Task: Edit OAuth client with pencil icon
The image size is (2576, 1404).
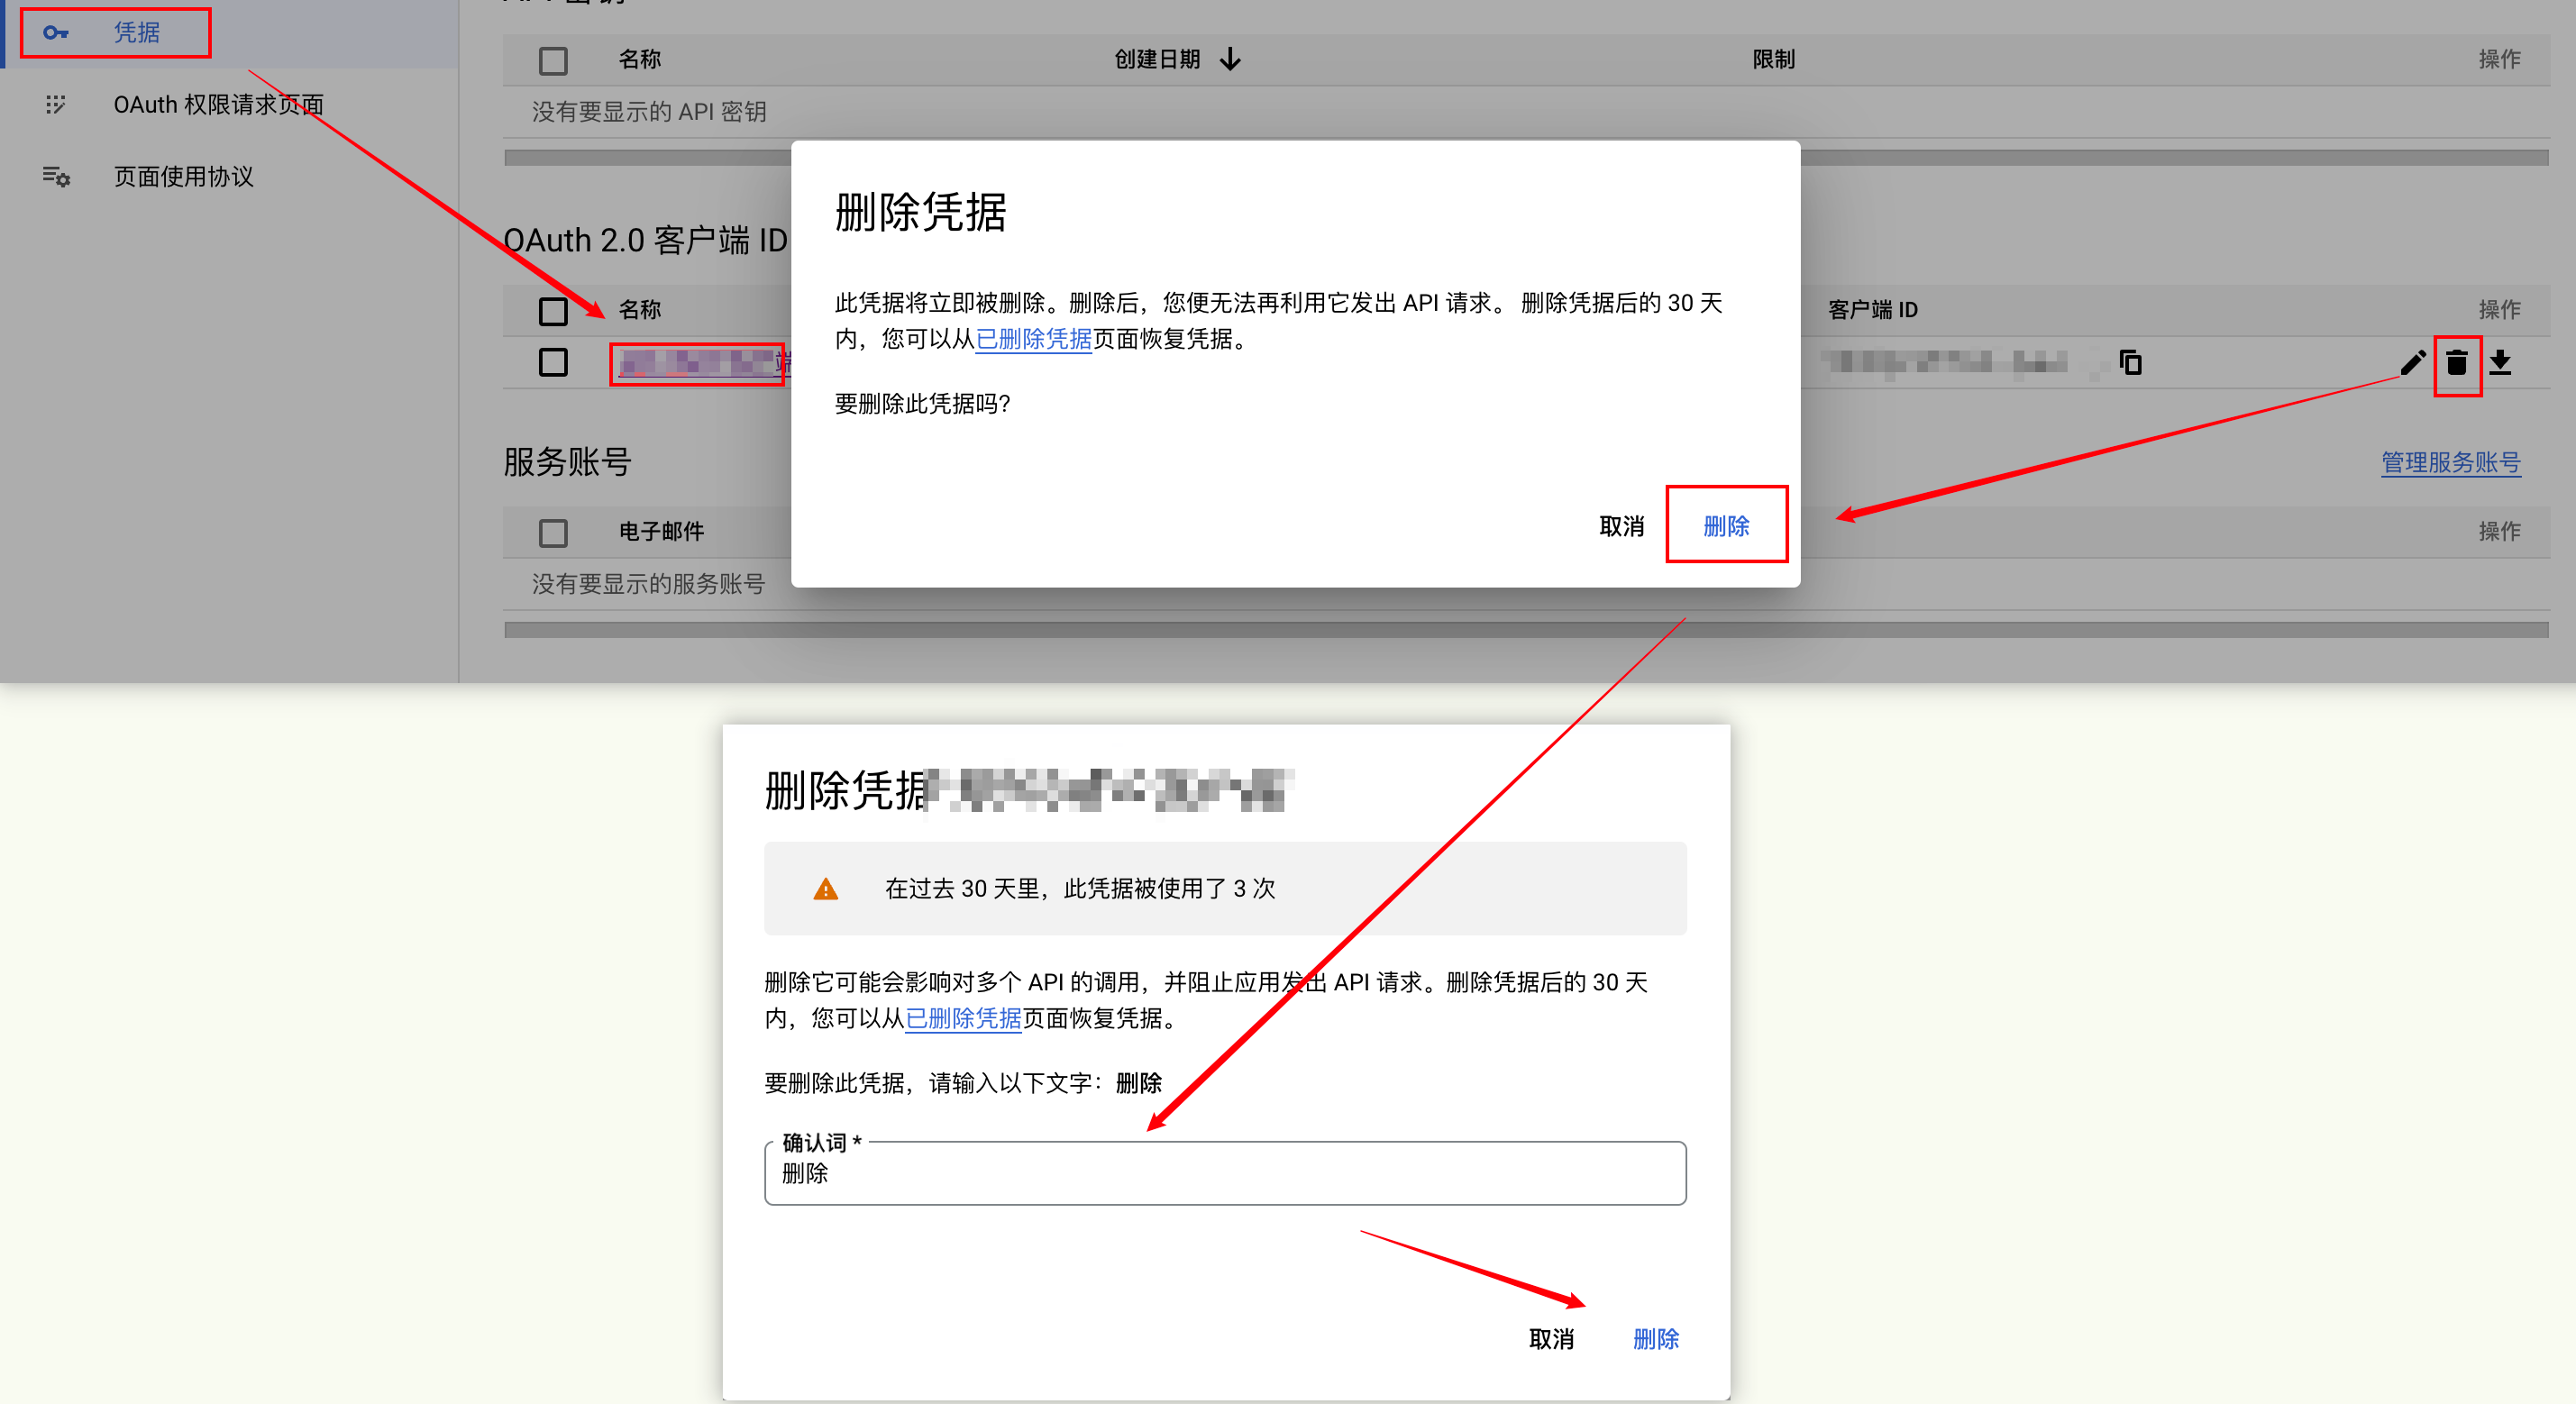Action: [2413, 362]
